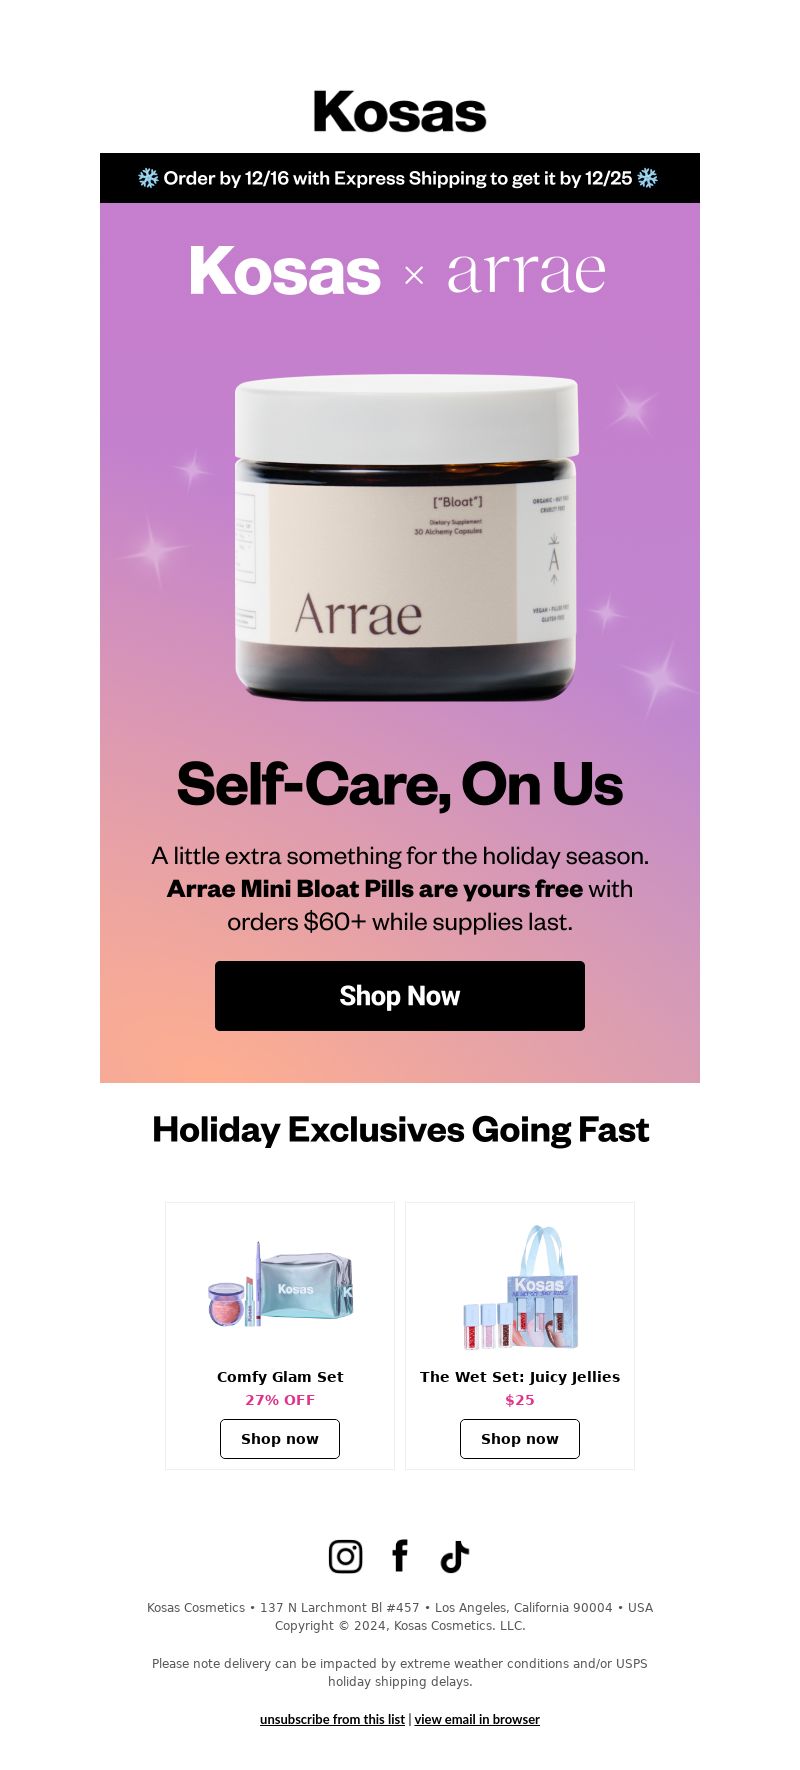
Task: Click the white Kosas logo on purple banner
Action: pos(285,271)
